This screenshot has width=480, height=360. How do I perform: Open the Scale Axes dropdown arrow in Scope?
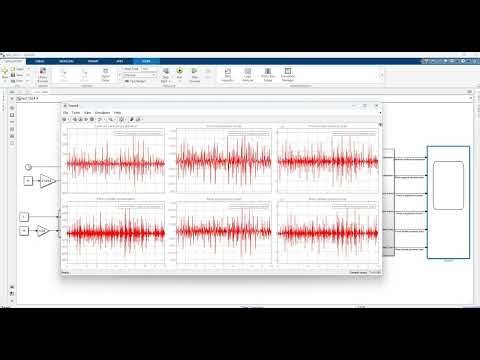126,119
